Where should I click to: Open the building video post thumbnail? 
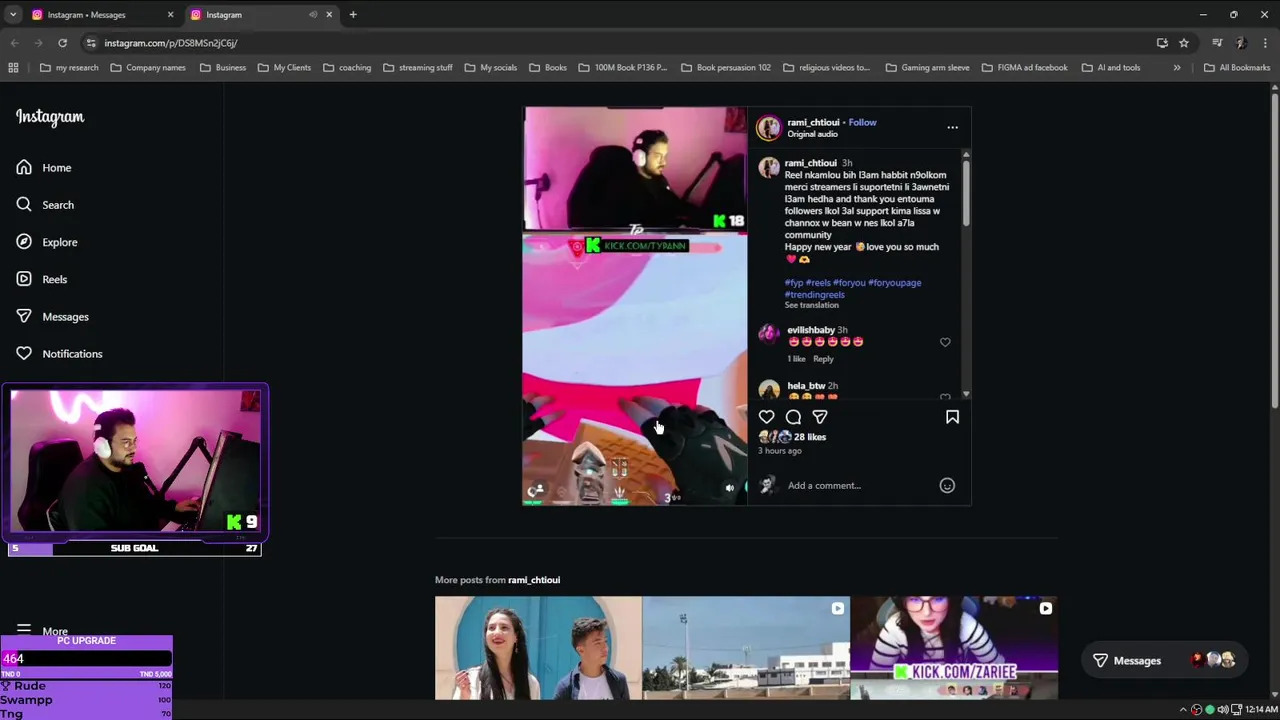(x=746, y=648)
